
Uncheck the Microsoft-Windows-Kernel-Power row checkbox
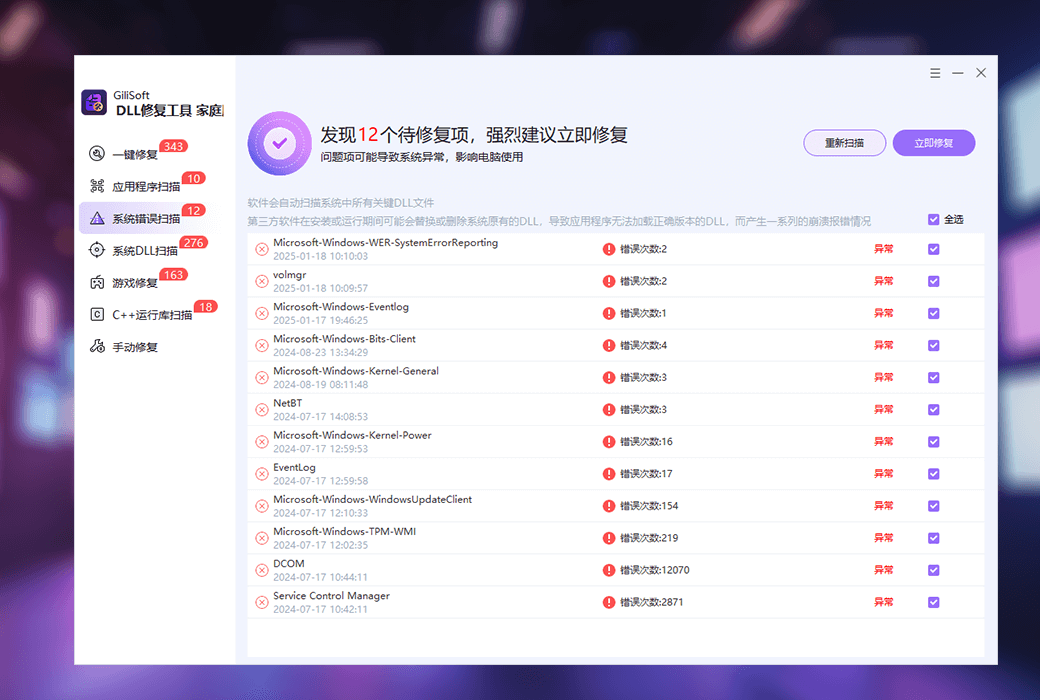pyautogui.click(x=934, y=442)
